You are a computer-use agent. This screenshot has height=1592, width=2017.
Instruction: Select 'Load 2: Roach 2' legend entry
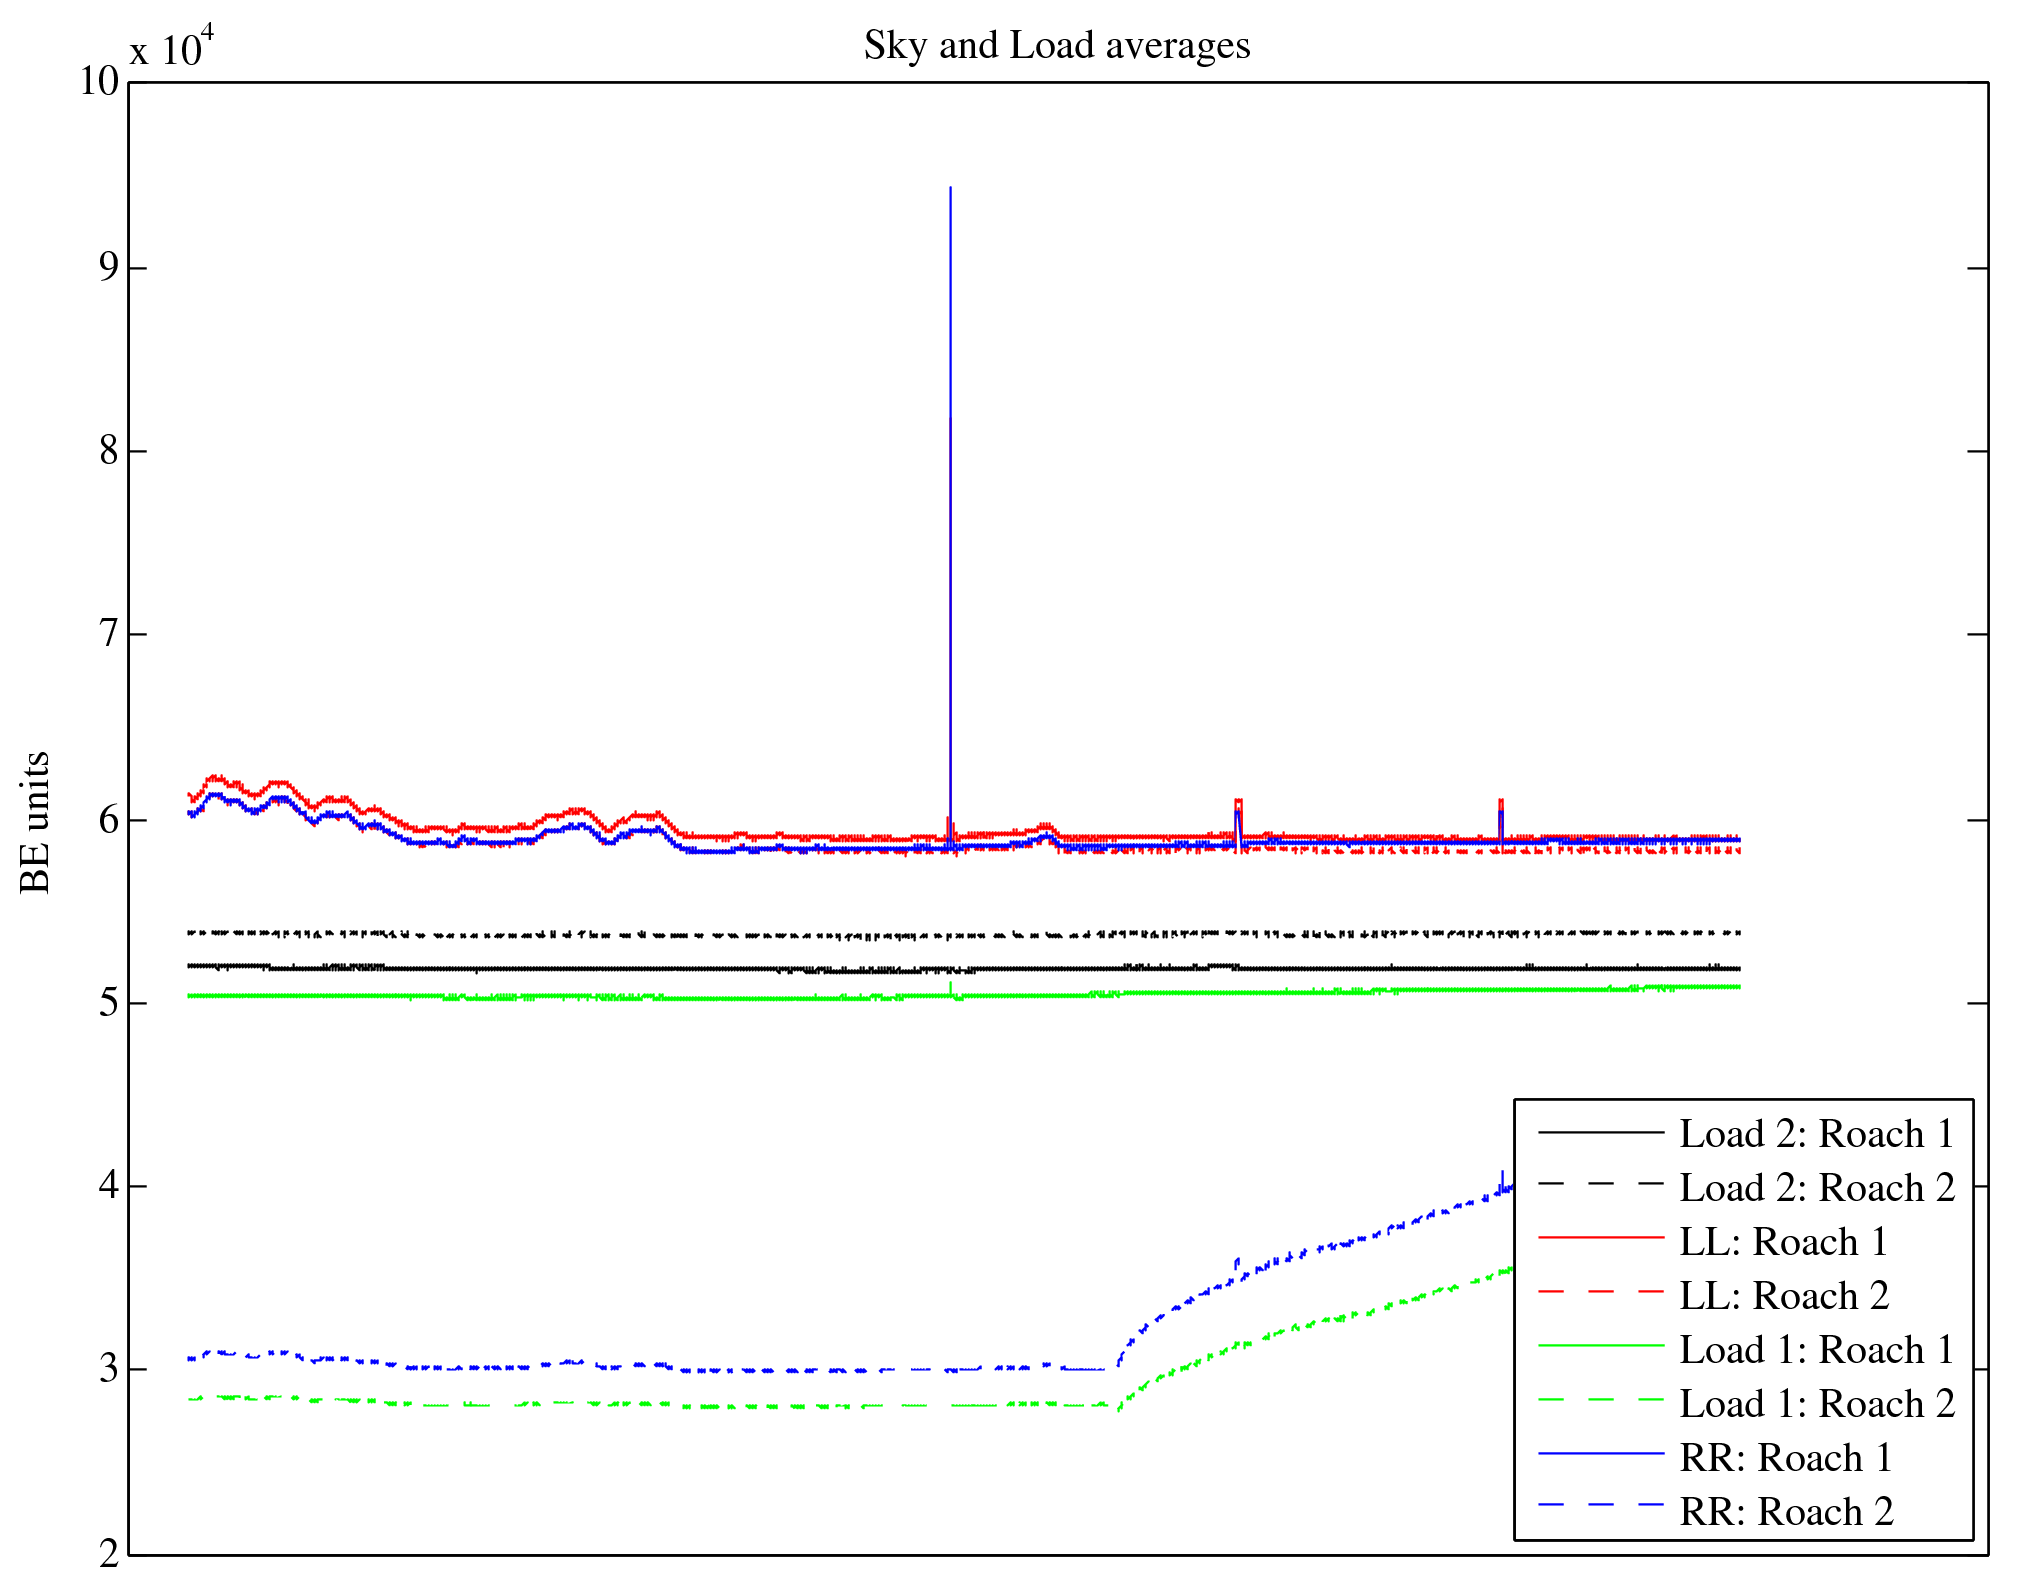click(x=1816, y=1188)
